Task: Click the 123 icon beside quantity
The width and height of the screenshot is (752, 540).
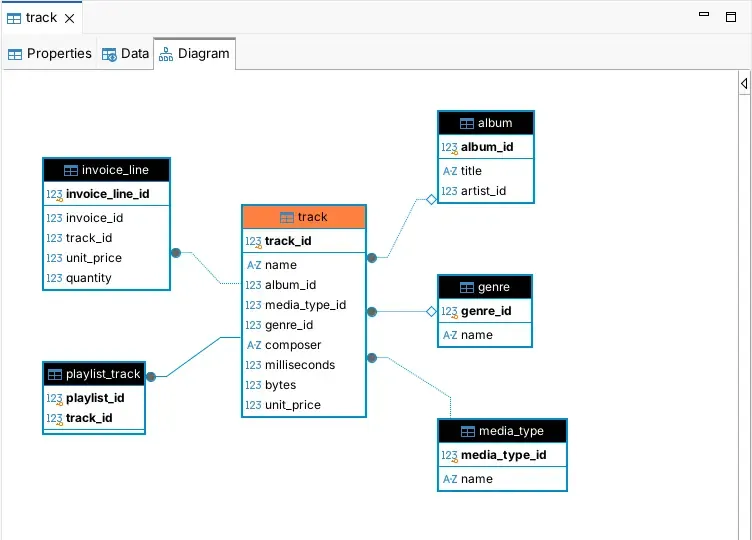Action: pyautogui.click(x=54, y=278)
